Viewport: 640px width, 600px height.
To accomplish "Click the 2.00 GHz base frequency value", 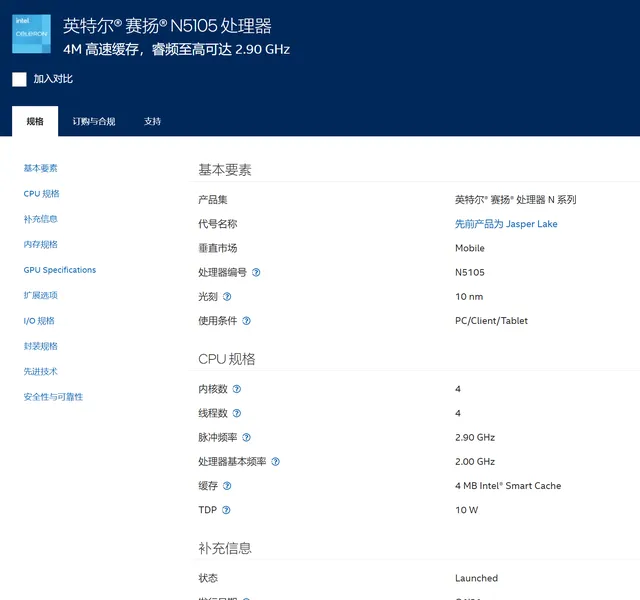I will point(475,462).
